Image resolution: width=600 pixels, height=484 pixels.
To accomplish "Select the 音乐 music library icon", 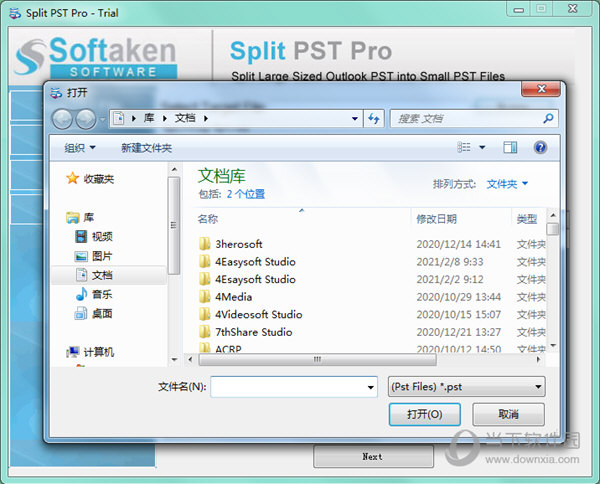I will (x=81, y=294).
